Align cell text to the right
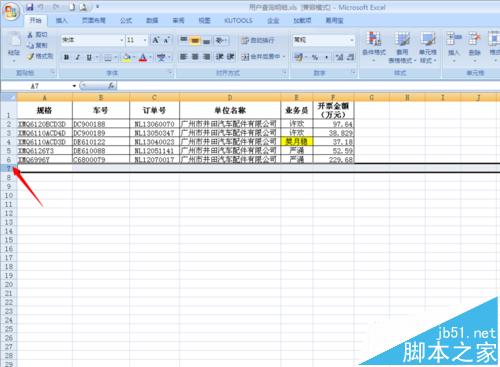The height and width of the screenshot is (367, 500). 207,57
